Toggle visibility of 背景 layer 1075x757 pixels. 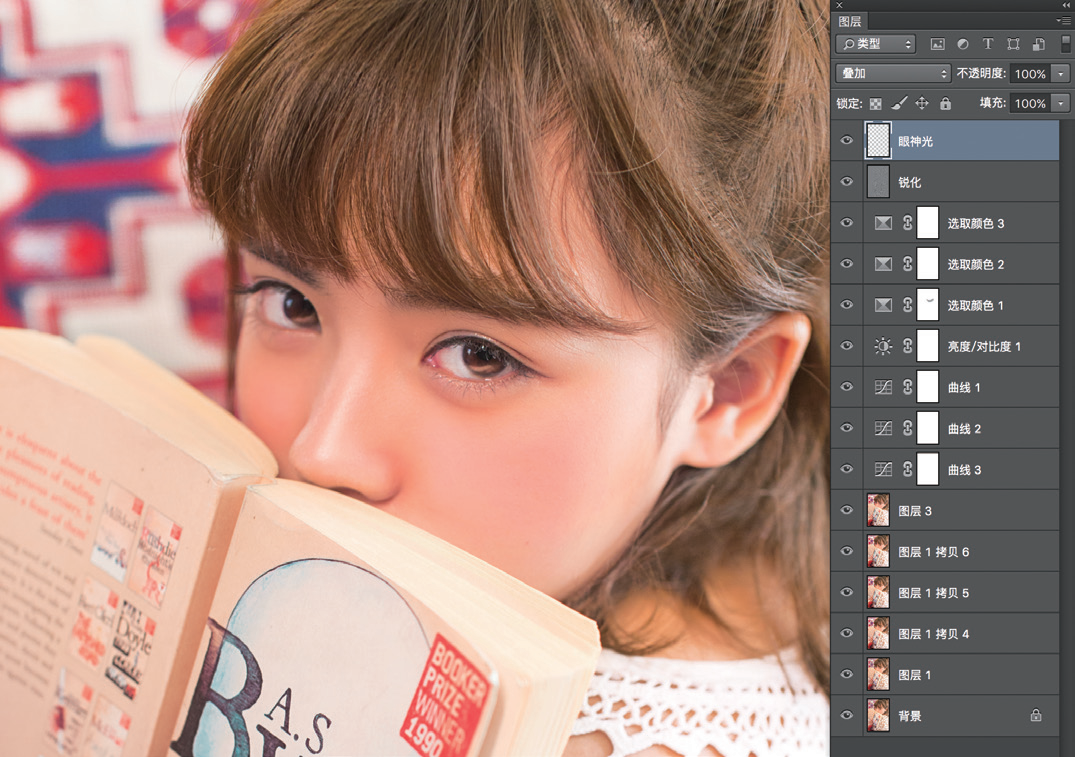pos(847,715)
